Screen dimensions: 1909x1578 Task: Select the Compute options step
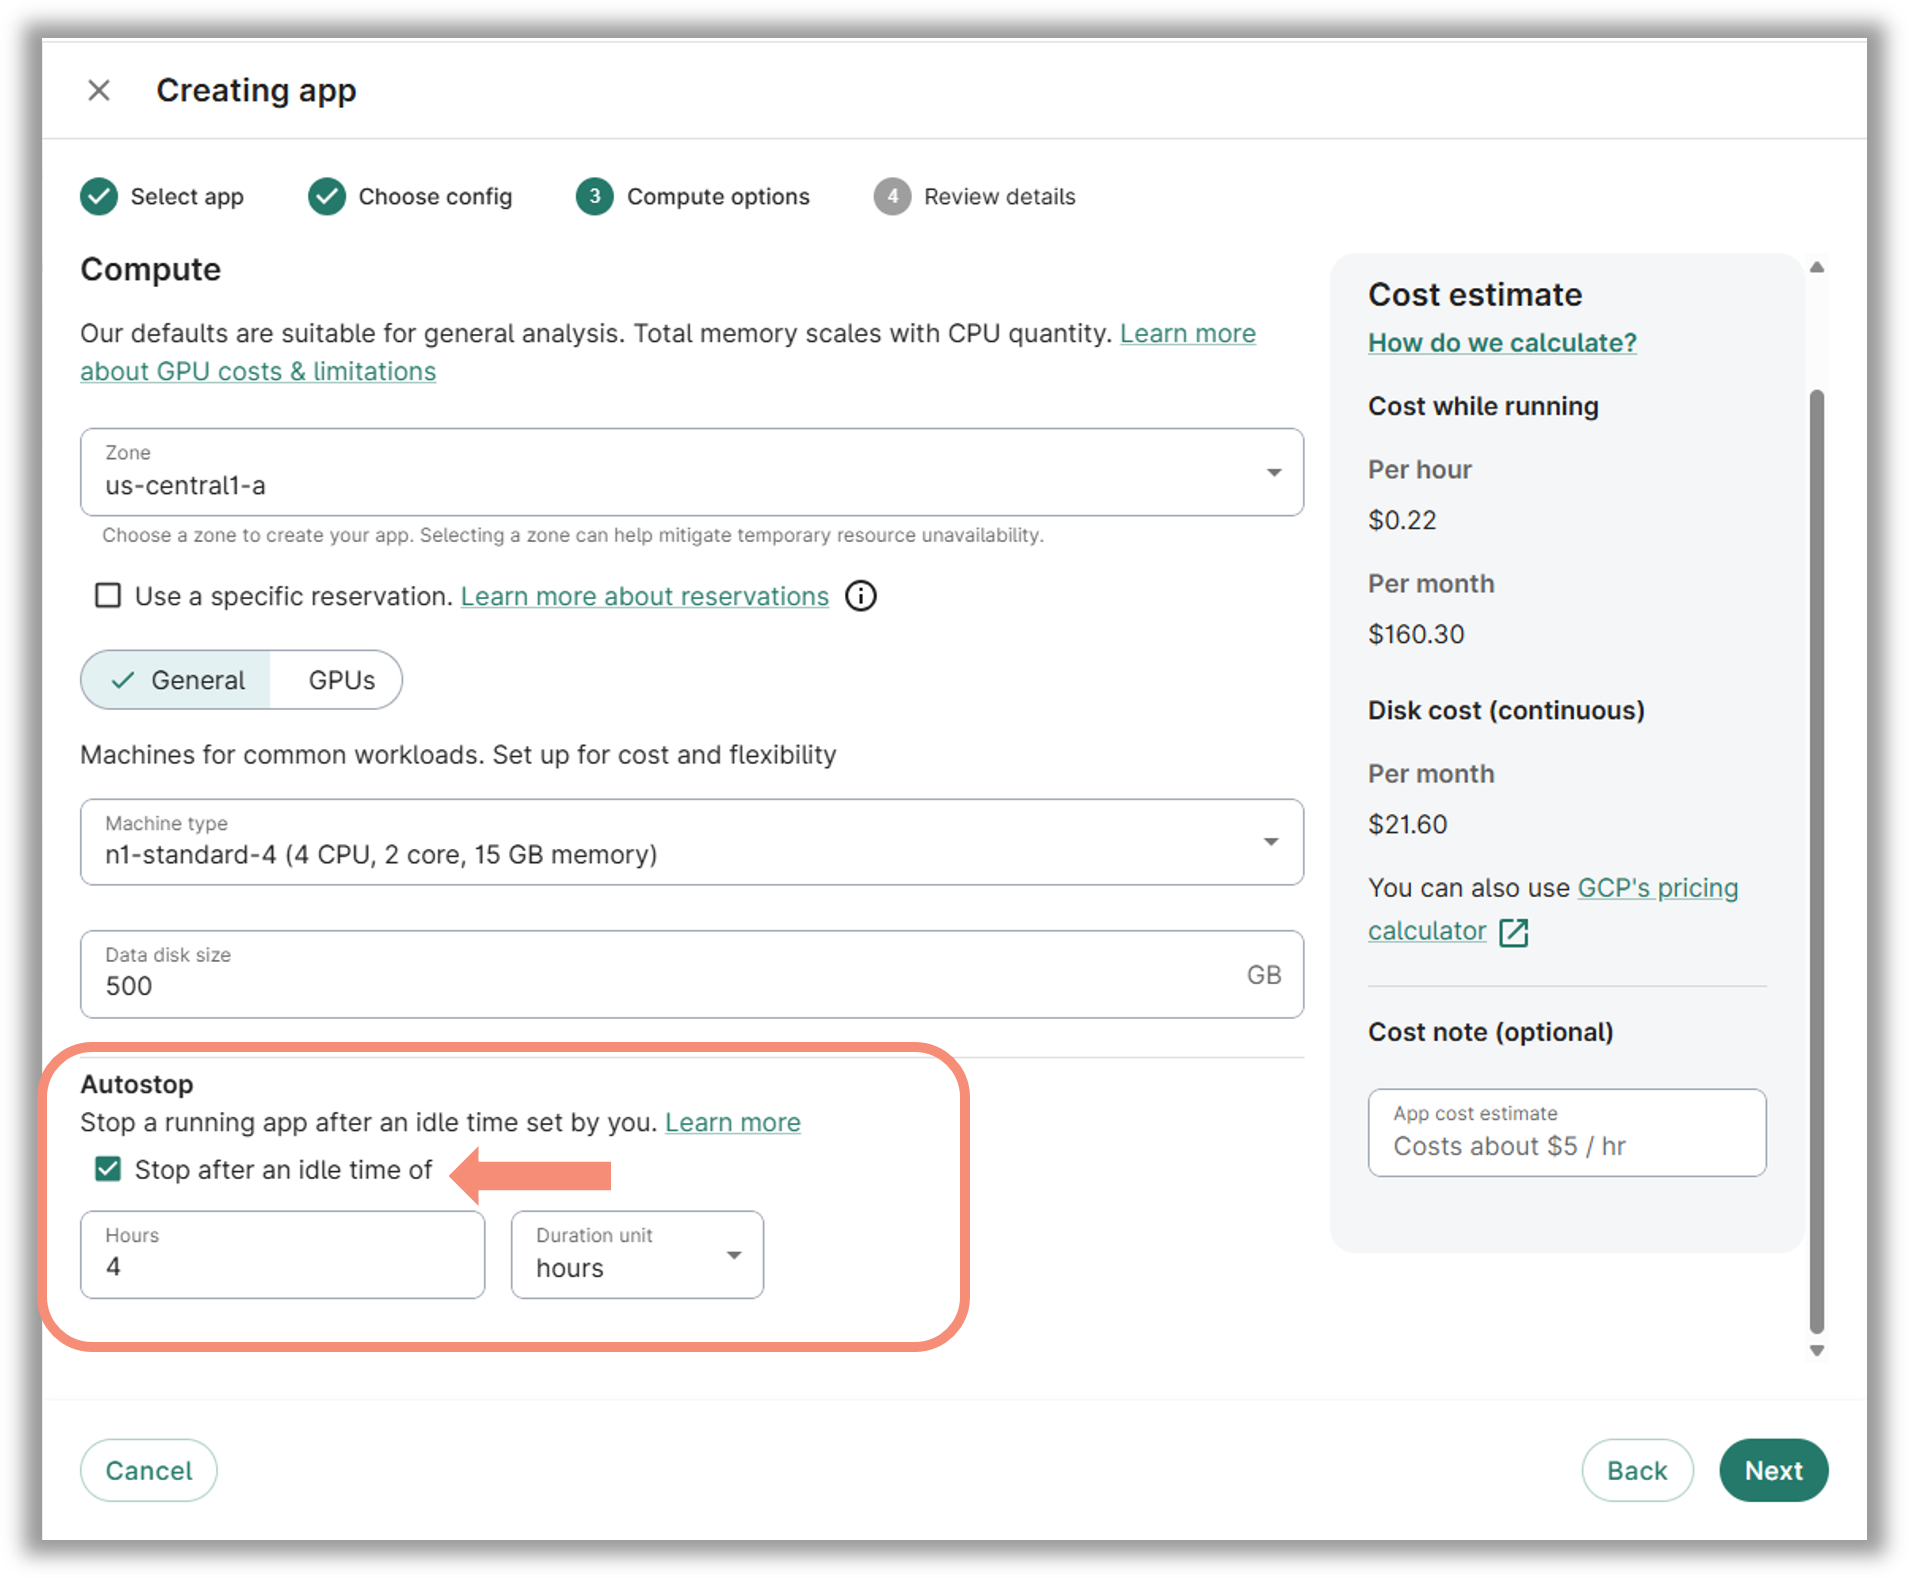pyautogui.click(x=693, y=197)
